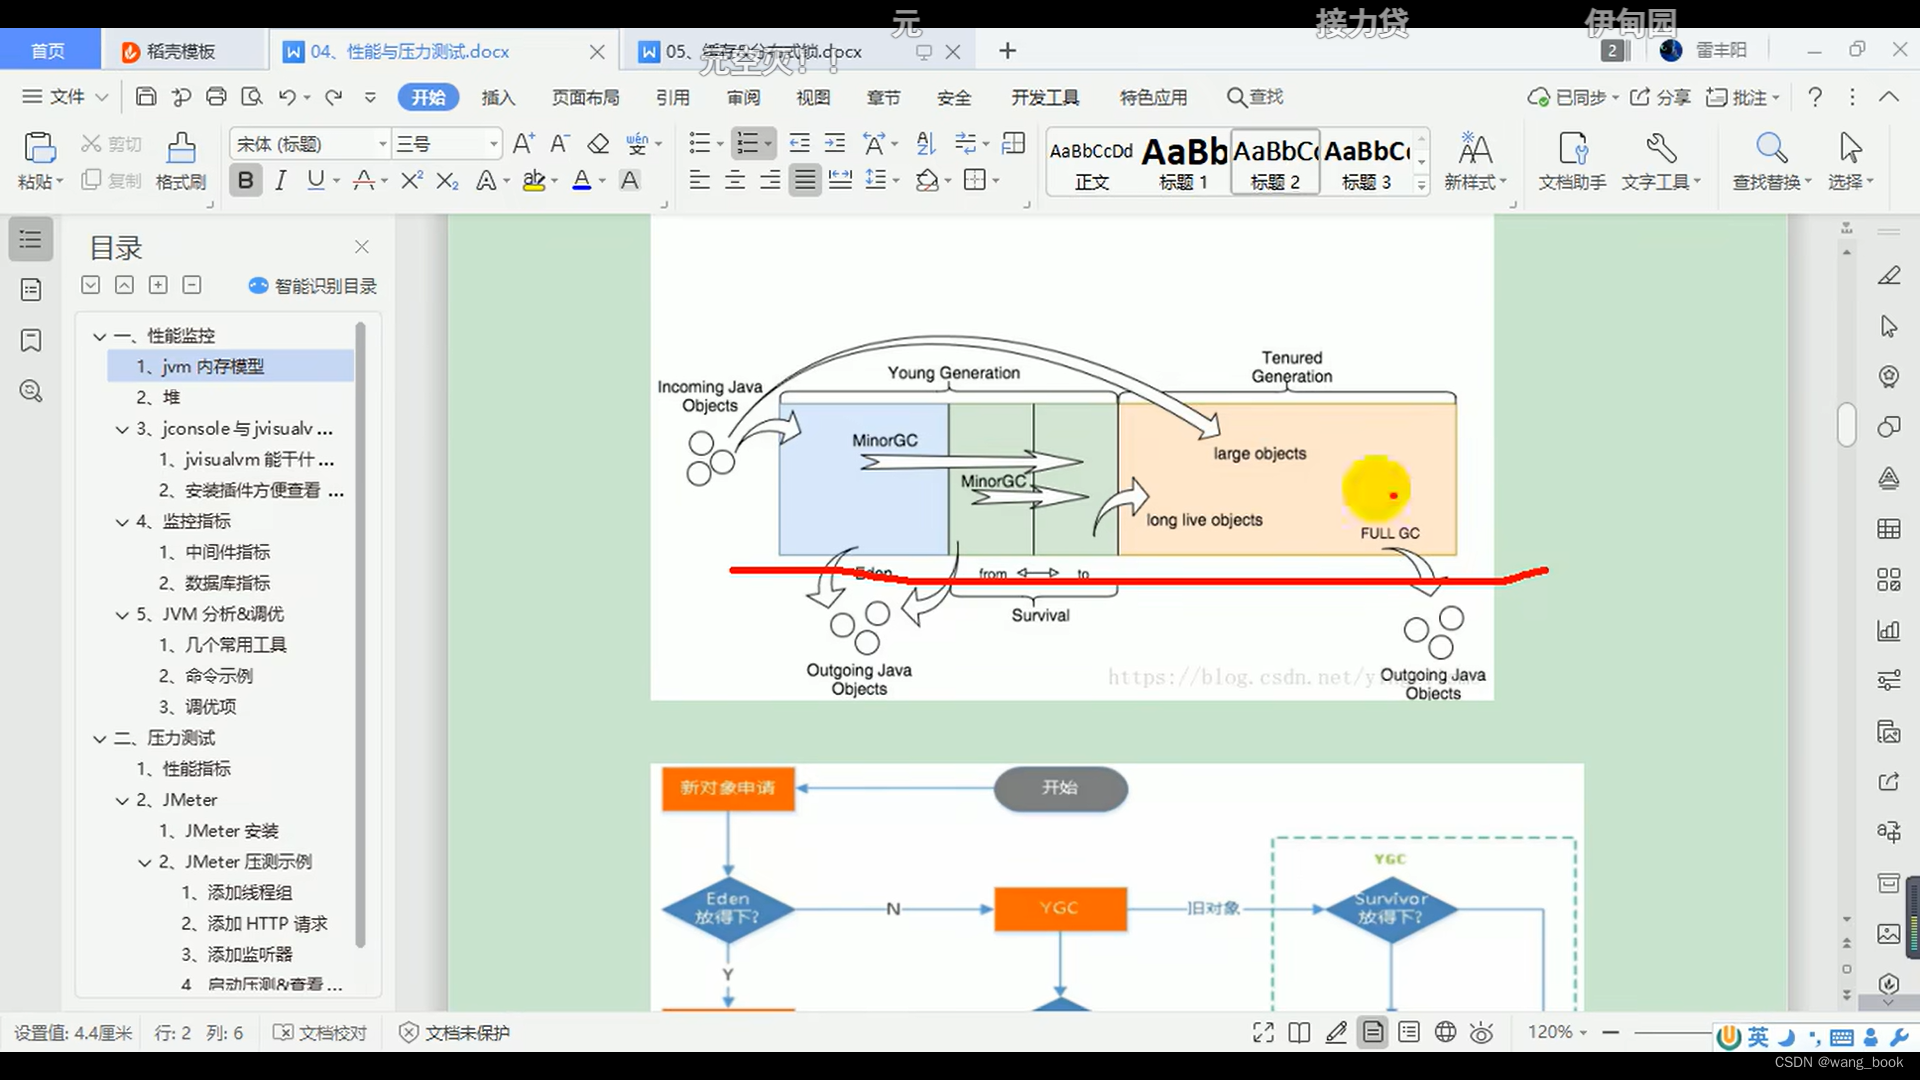Screen dimensions: 1920x1080
Task: Toggle Bold formatting
Action: [x=245, y=180]
